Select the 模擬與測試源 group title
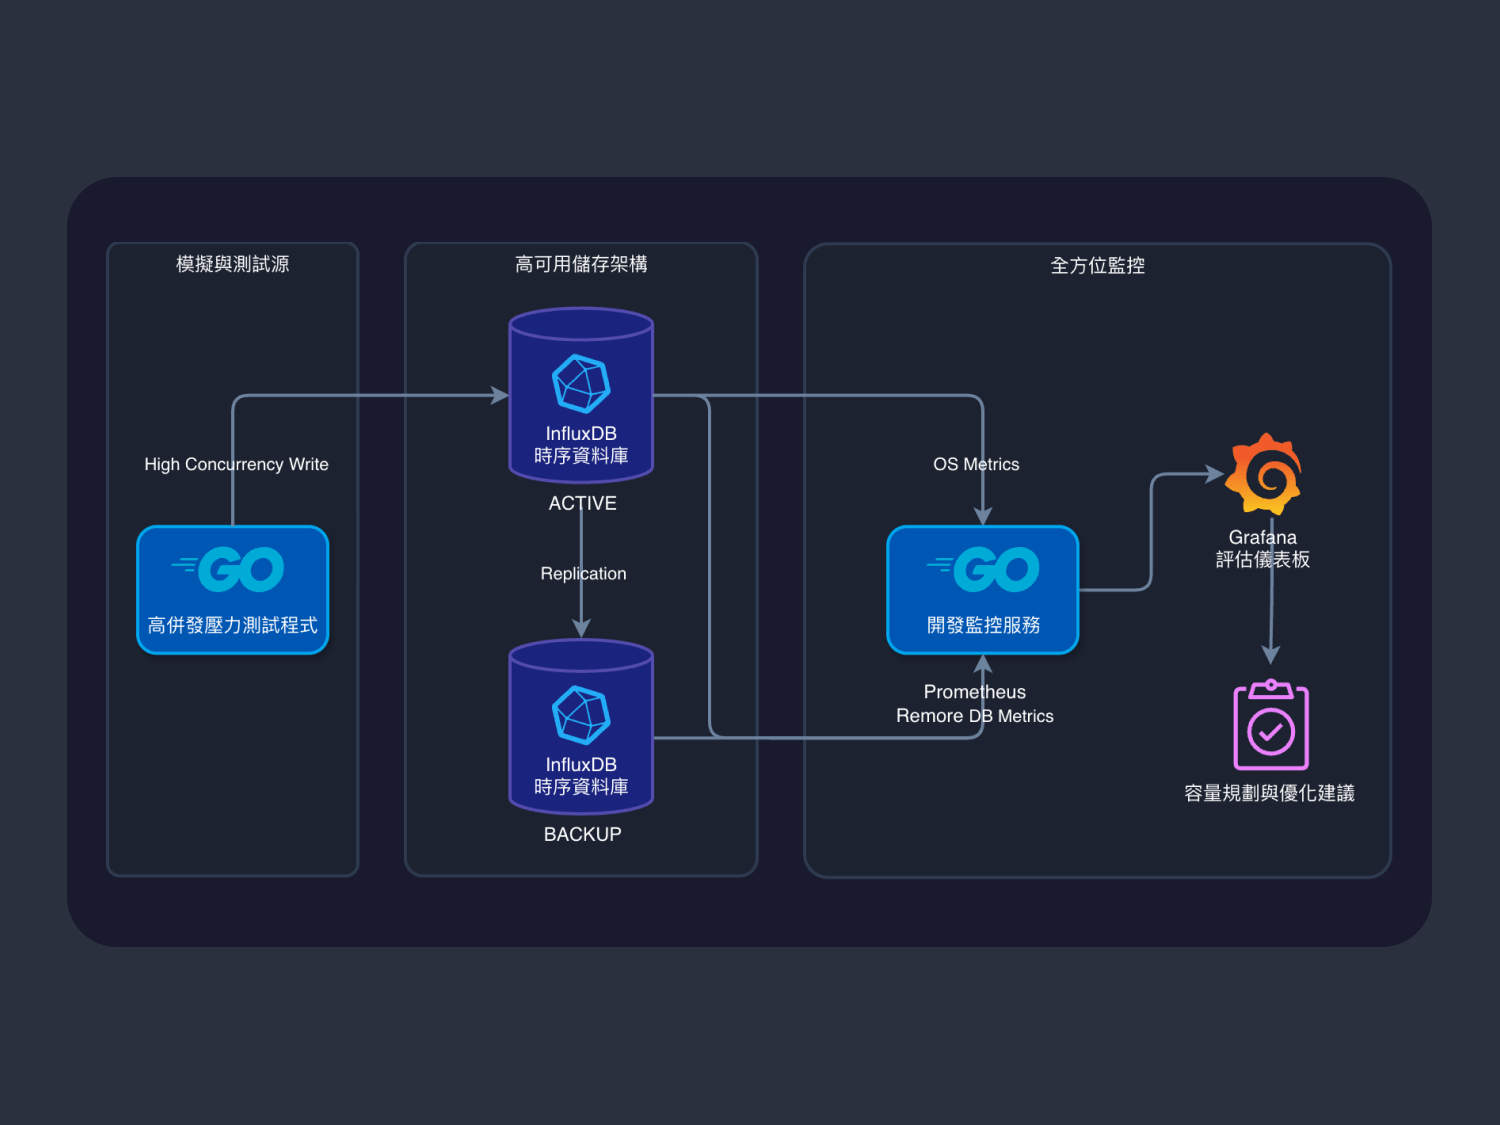 point(232,264)
